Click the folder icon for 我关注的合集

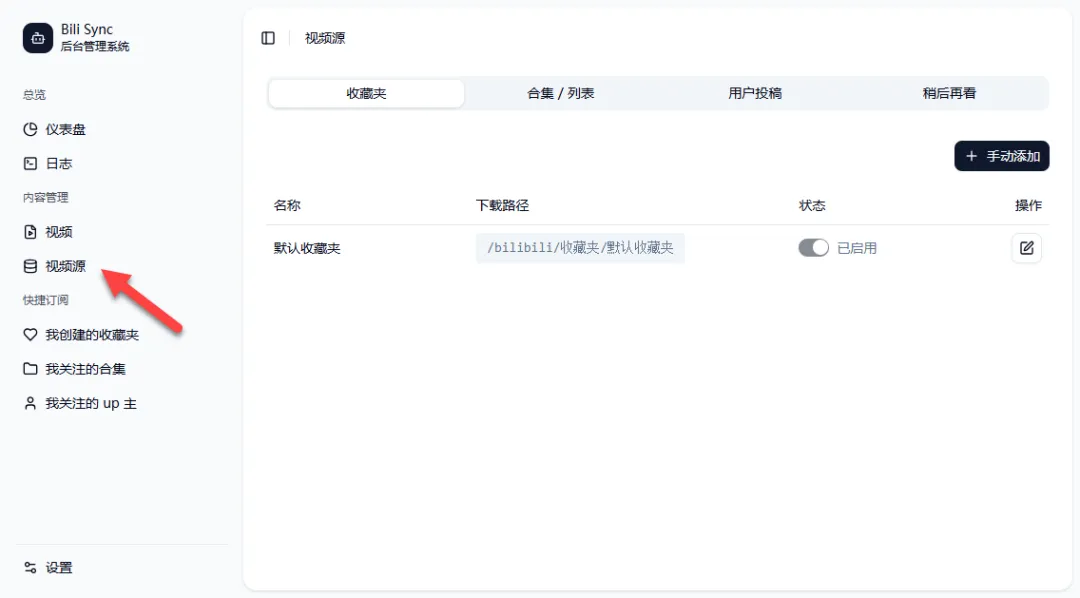tap(30, 369)
